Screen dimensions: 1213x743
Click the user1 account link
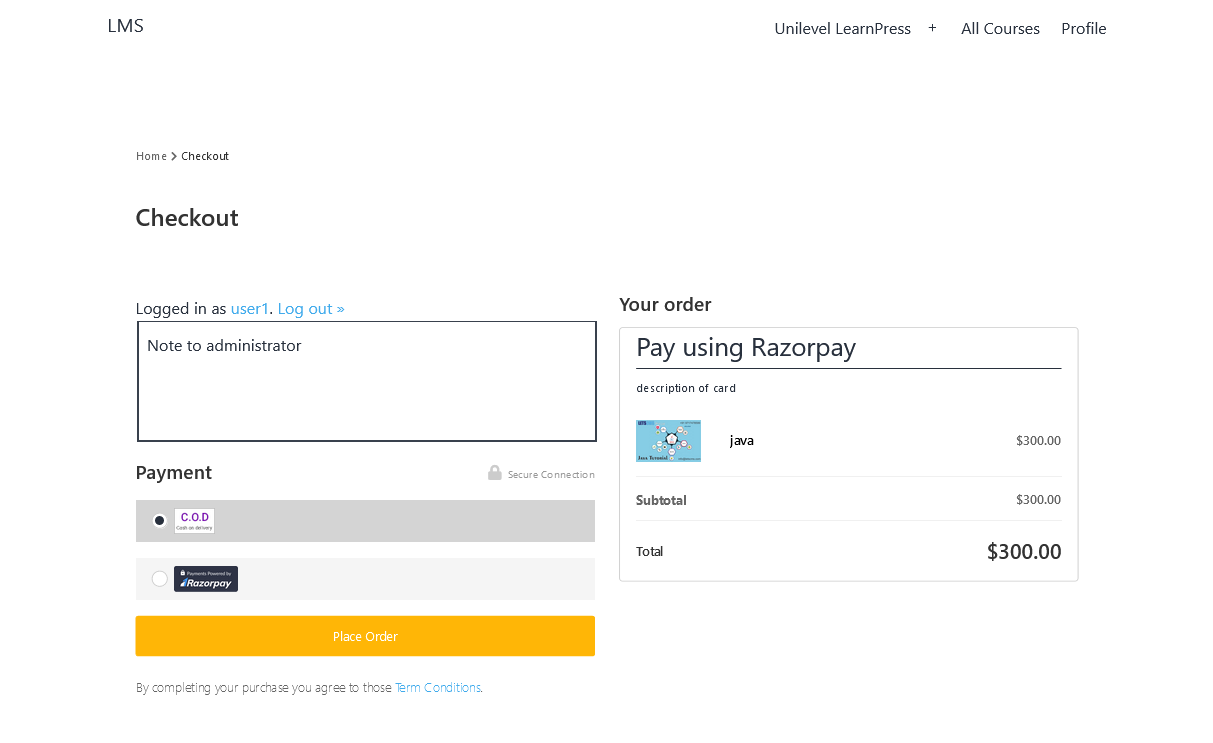249,308
